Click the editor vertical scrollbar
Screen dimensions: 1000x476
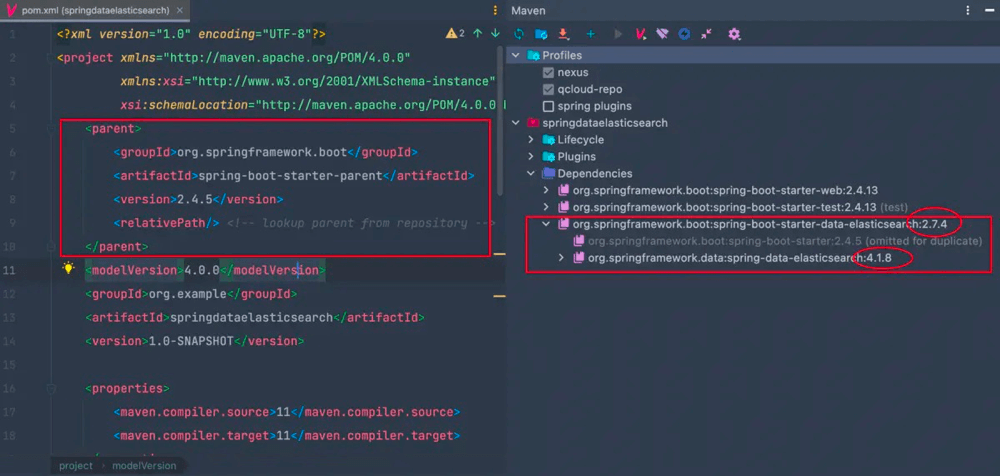point(501,121)
